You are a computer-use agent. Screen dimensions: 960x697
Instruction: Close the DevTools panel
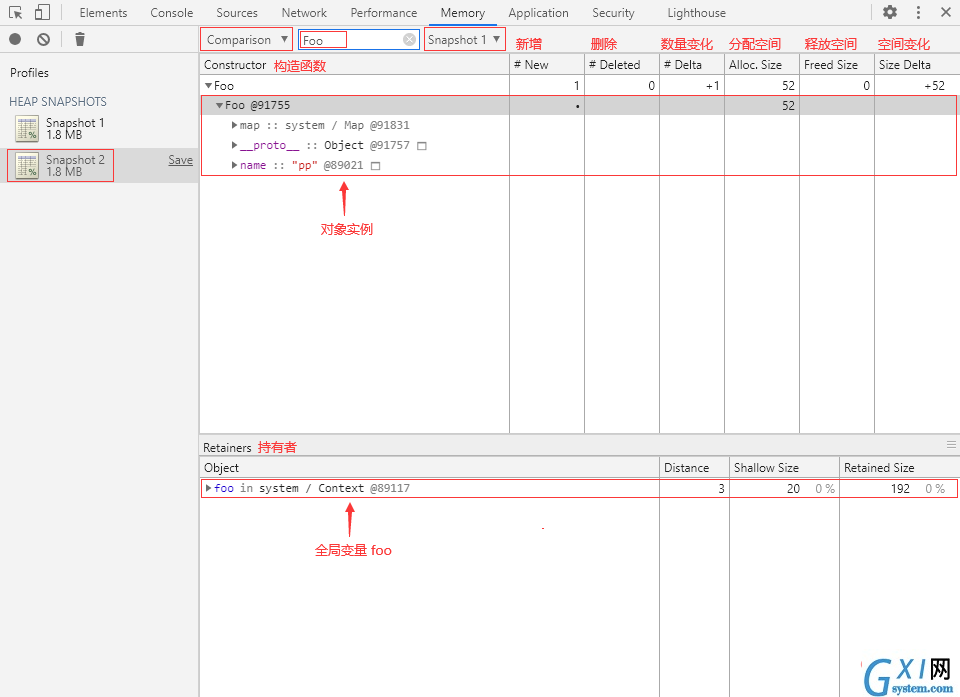[945, 12]
